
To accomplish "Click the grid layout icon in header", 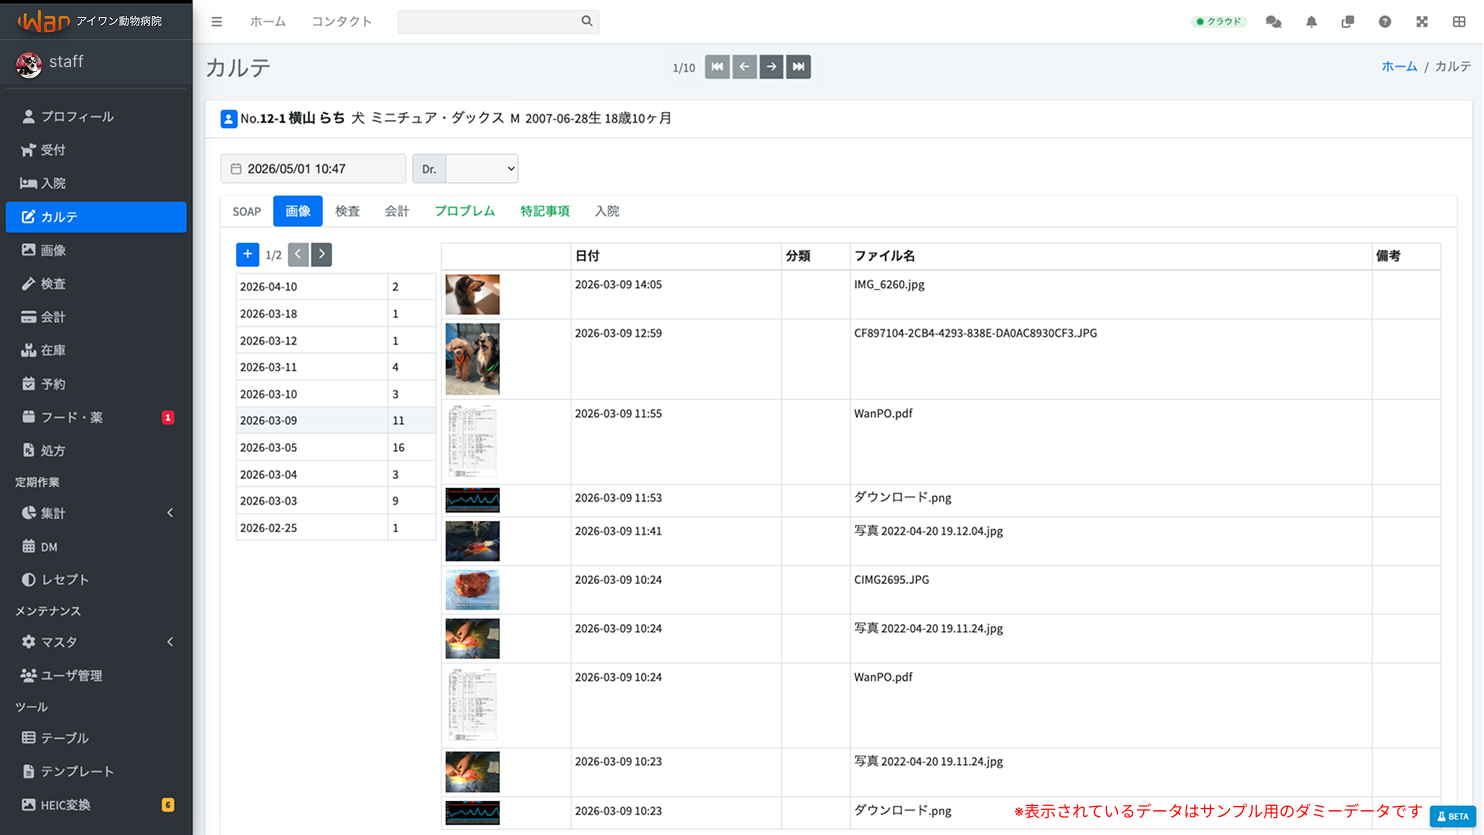I will 1459,21.
